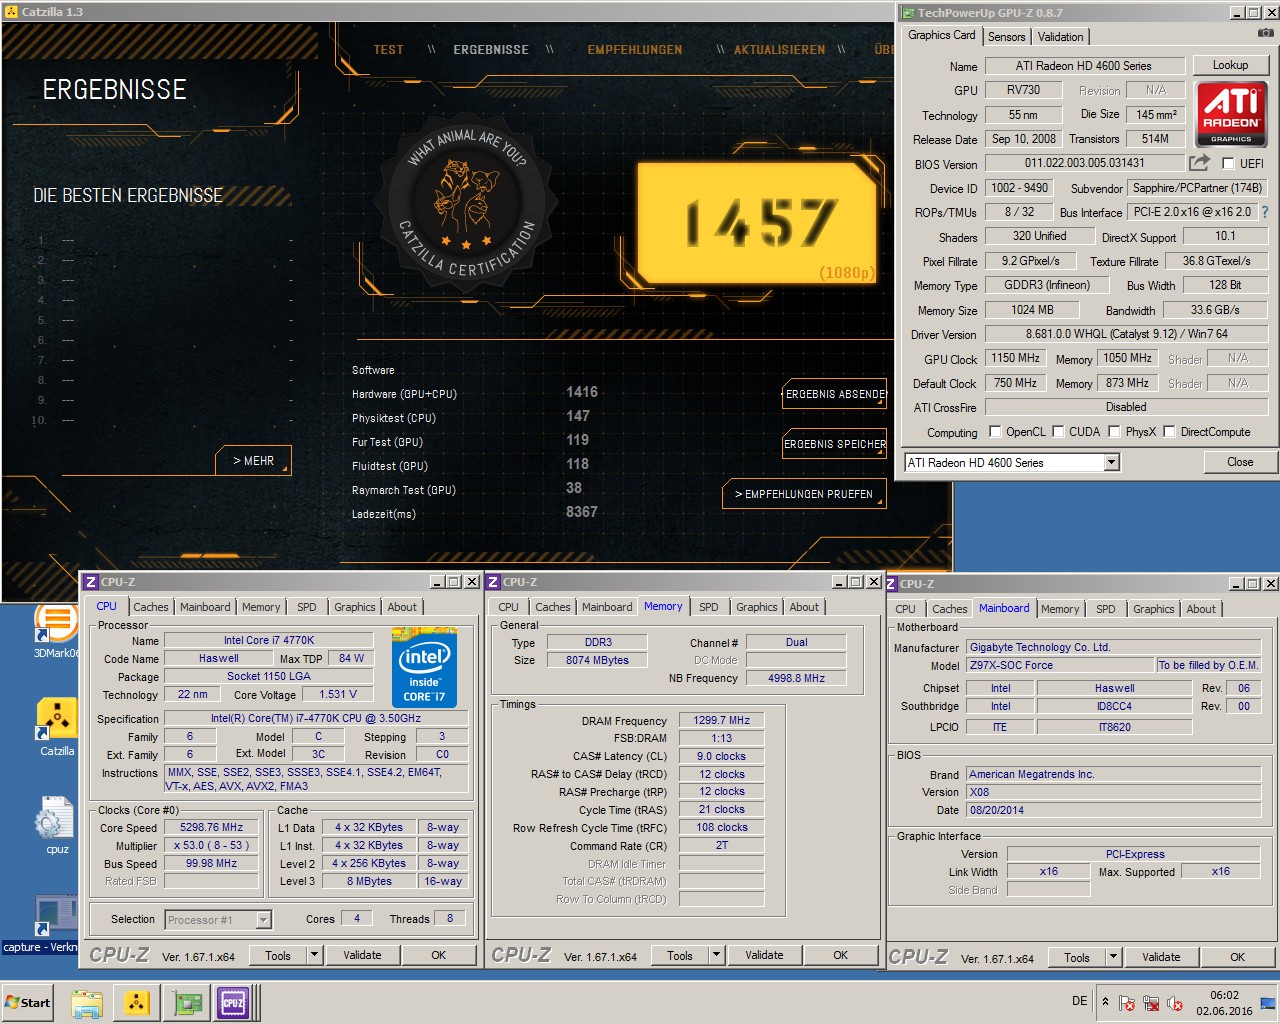This screenshot has width=1280, height=1024.
Task: Click the Catzilla 1.3 title bar icon
Action: 11,12
